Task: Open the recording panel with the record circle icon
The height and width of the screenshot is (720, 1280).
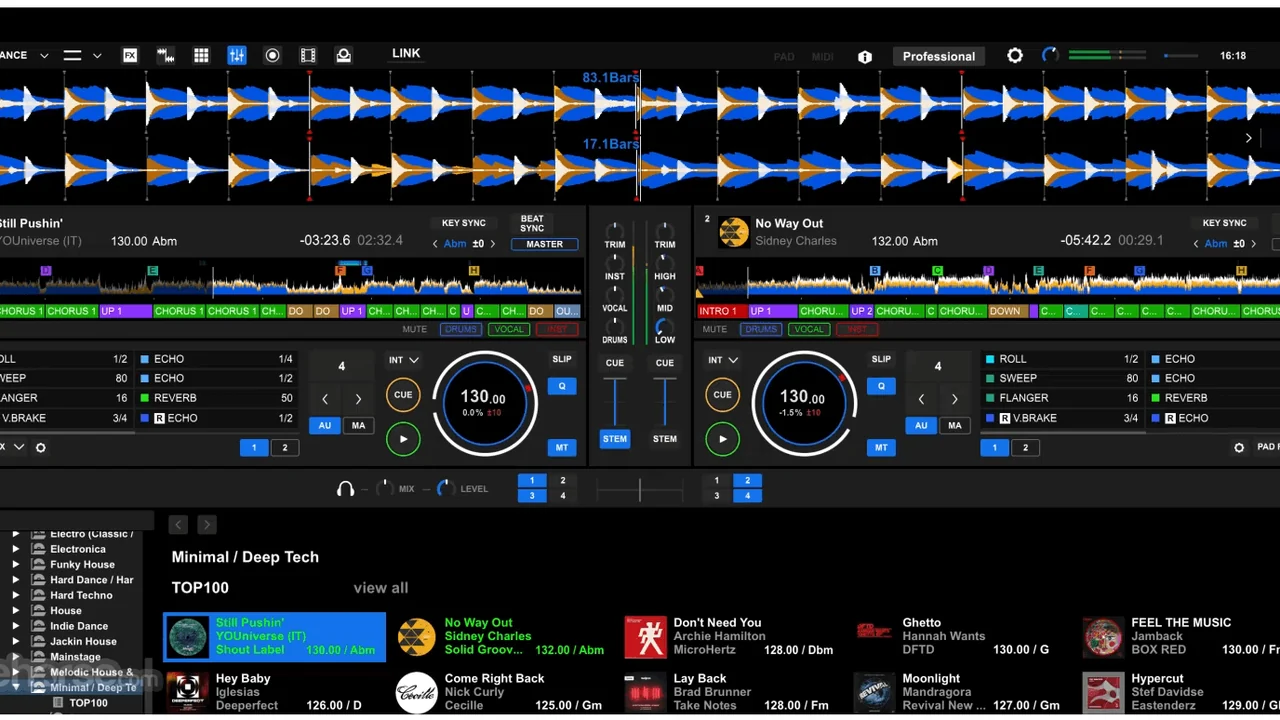Action: pyautogui.click(x=272, y=56)
